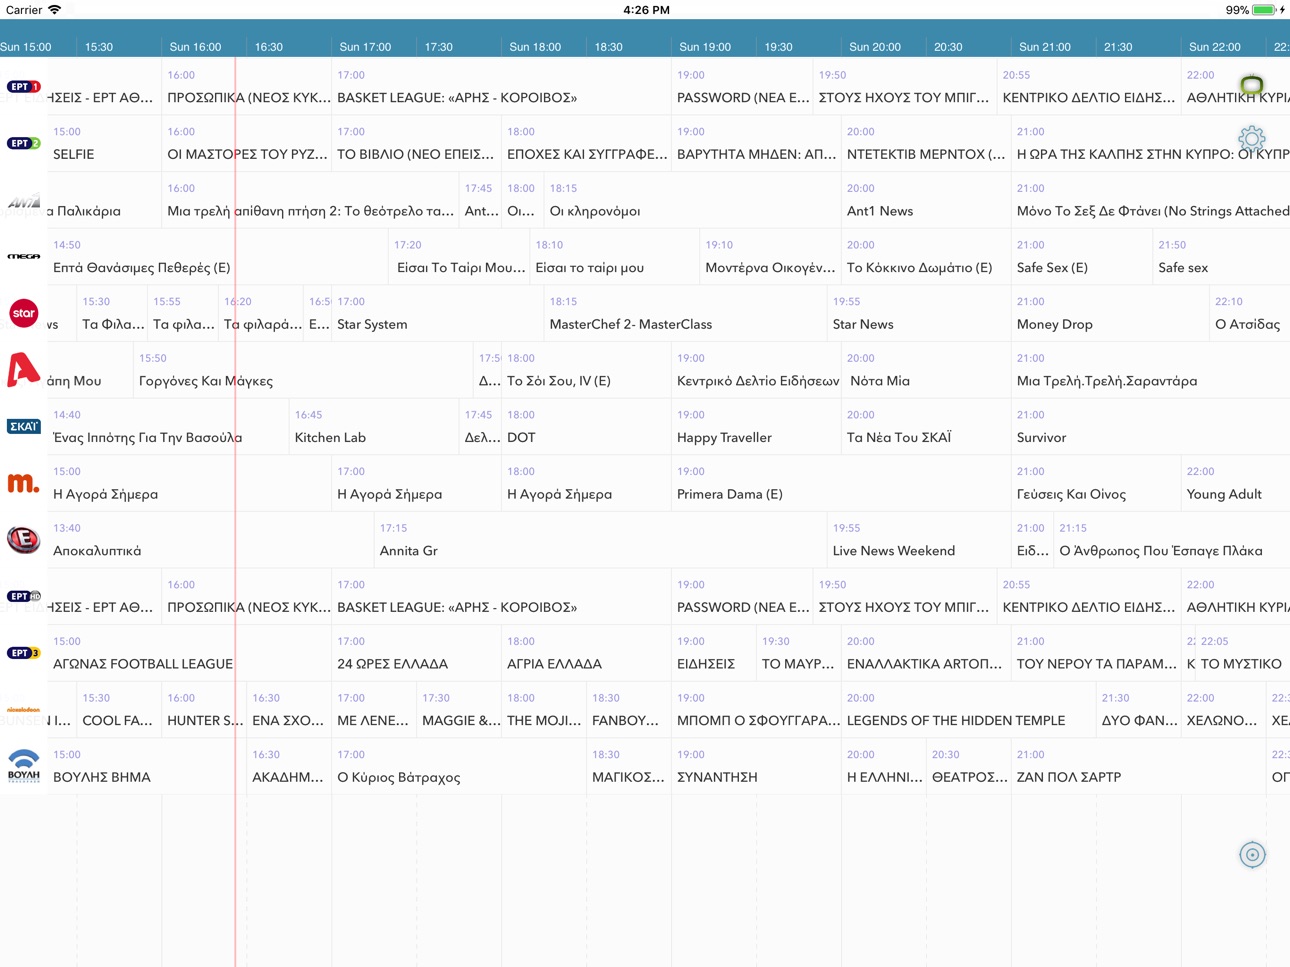1290x967 pixels.
Task: Open Οι κληρονόμοι program at 18:15
Action: point(692,201)
